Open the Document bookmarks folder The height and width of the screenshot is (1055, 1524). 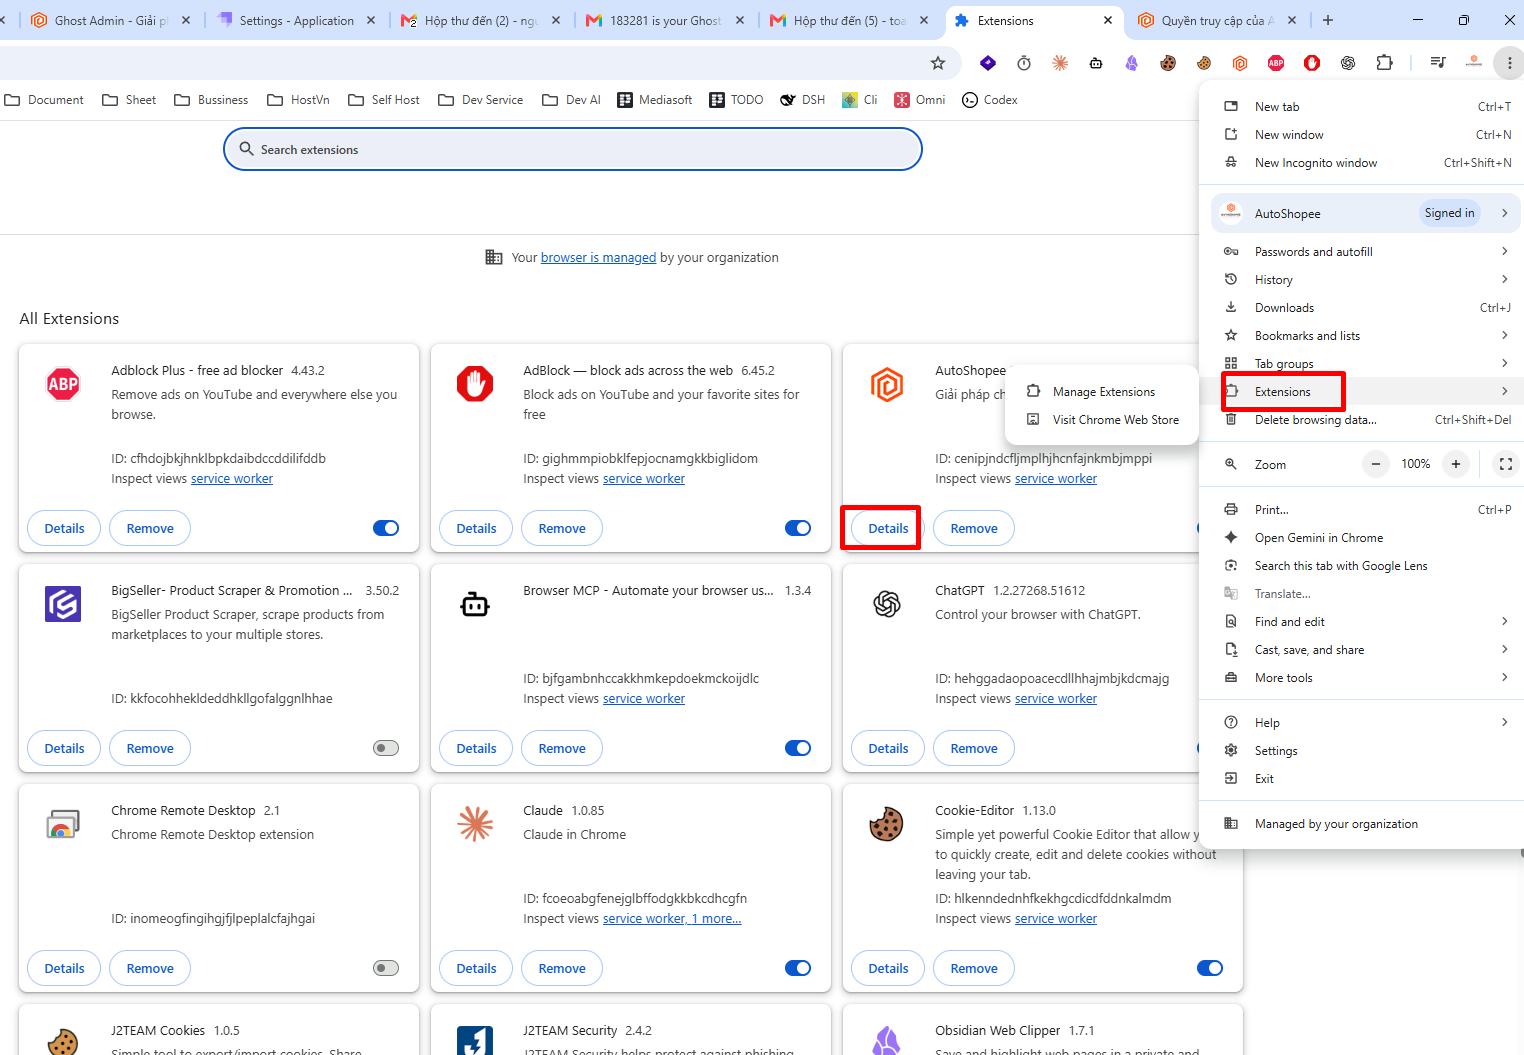[x=44, y=100]
